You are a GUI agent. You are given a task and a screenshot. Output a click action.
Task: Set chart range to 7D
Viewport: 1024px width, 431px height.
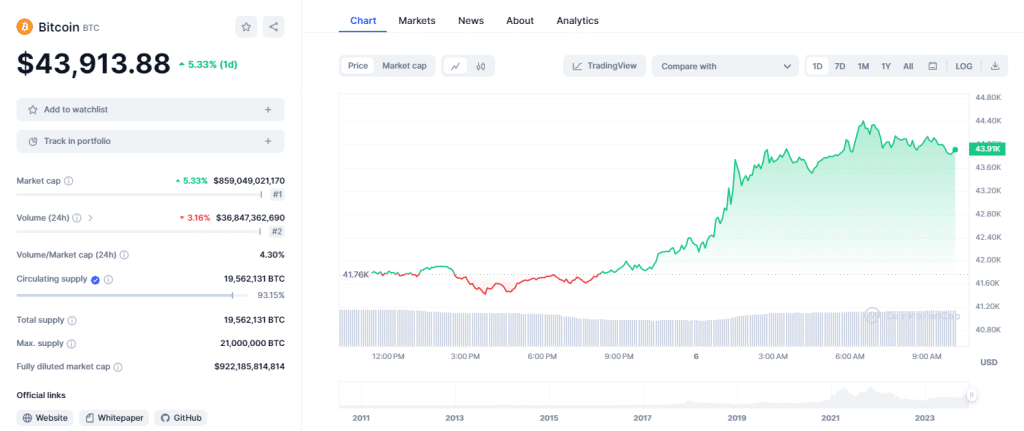click(x=840, y=66)
